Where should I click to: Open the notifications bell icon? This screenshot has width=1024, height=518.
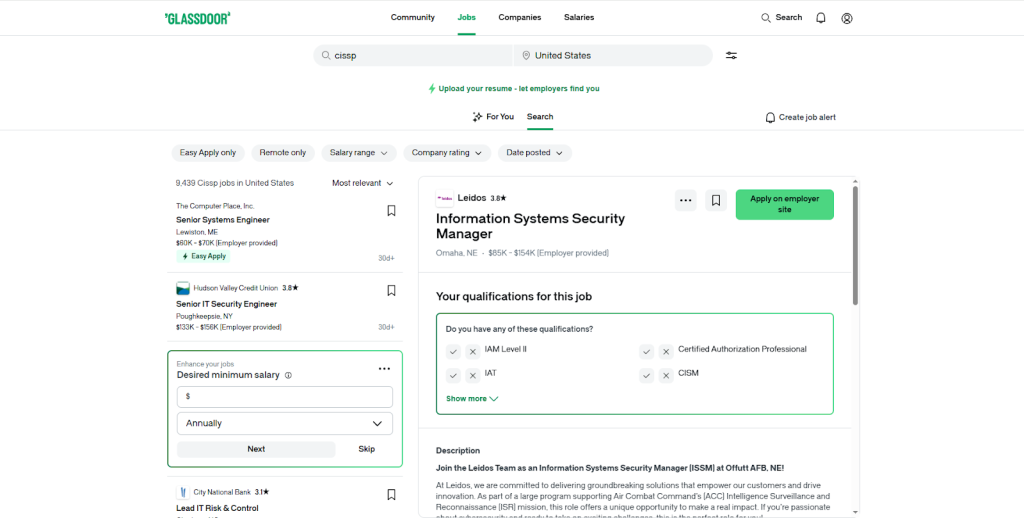pos(821,18)
